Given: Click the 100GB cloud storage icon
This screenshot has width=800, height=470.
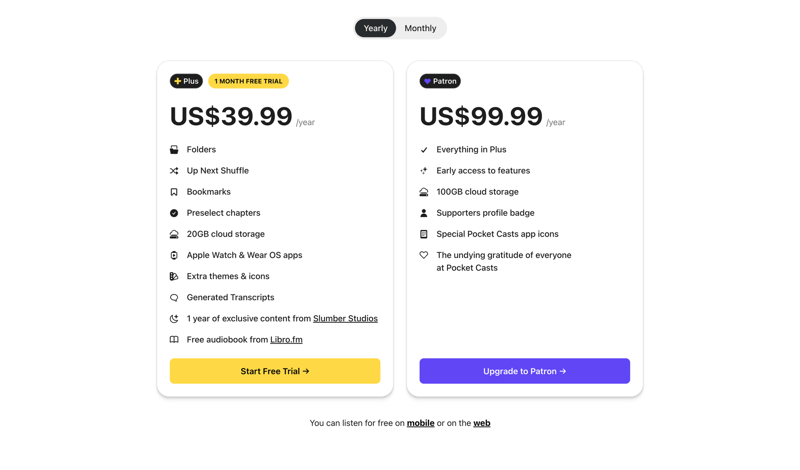Looking at the screenshot, I should [424, 192].
